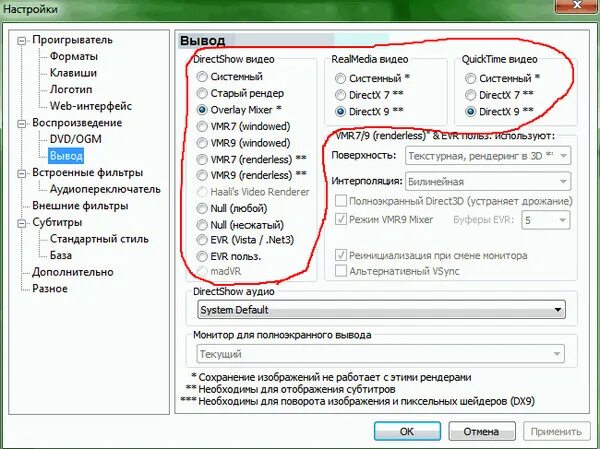Open the Буферы EVR dropdown
Image resolution: width=600 pixels, height=449 pixels.
pyautogui.click(x=546, y=220)
